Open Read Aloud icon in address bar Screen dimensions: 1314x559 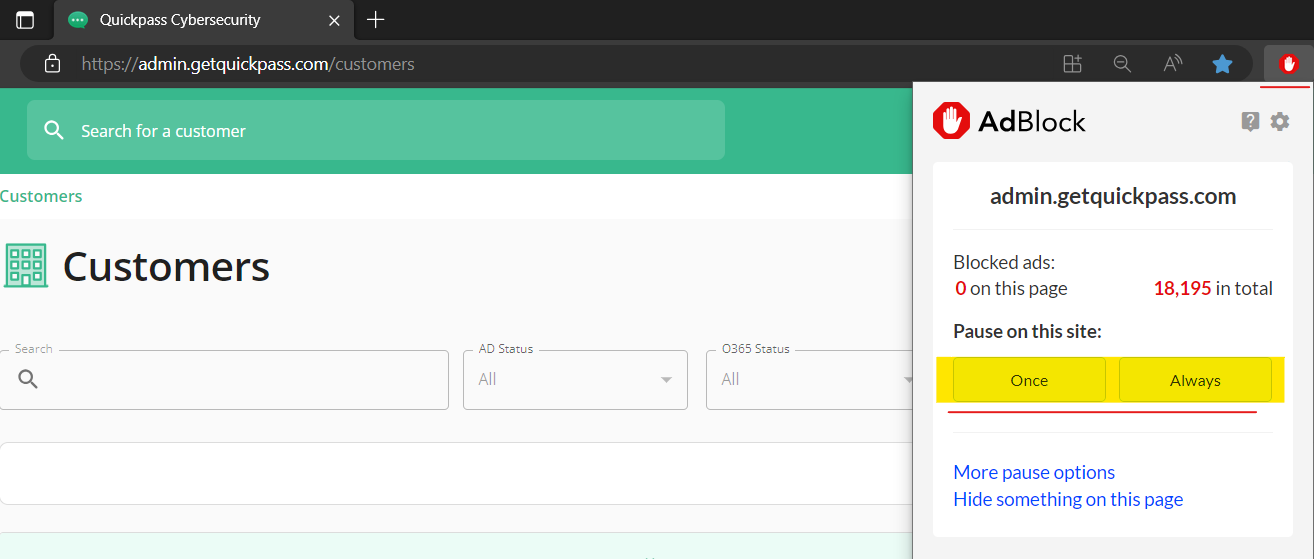point(1173,64)
